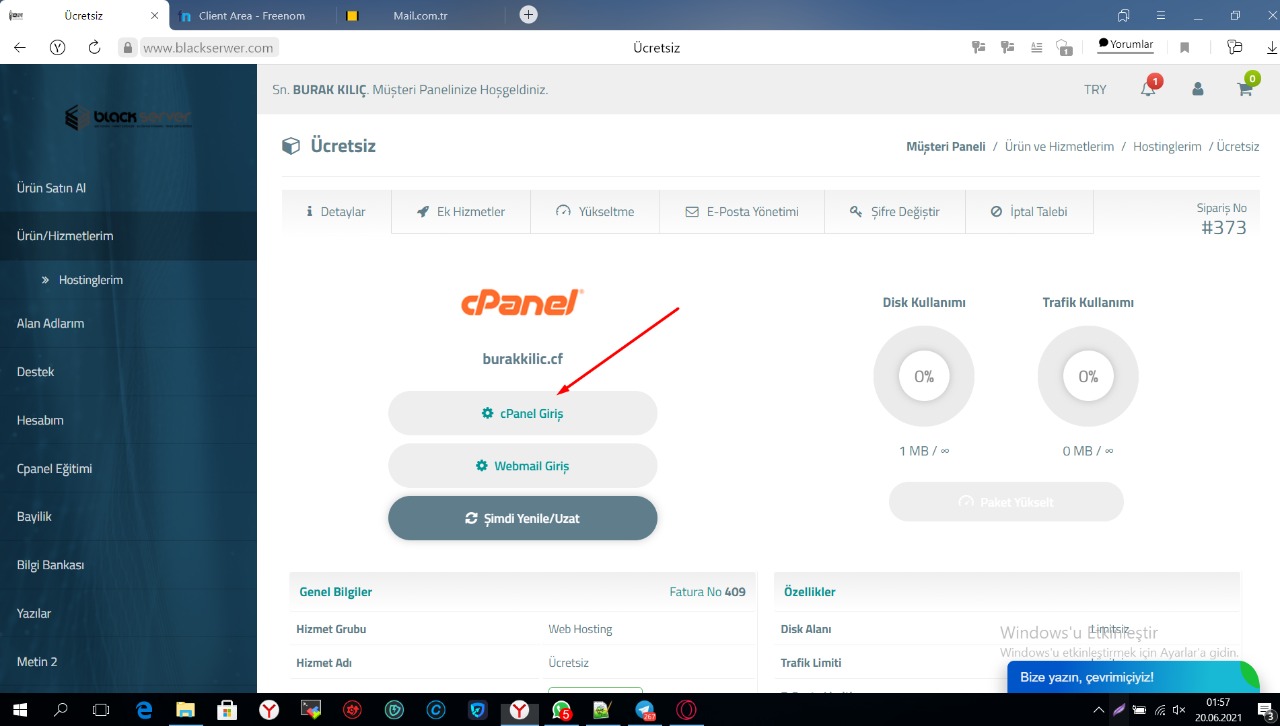1280x726 pixels.
Task: Open the browser hamburger menu
Action: 1160,15
